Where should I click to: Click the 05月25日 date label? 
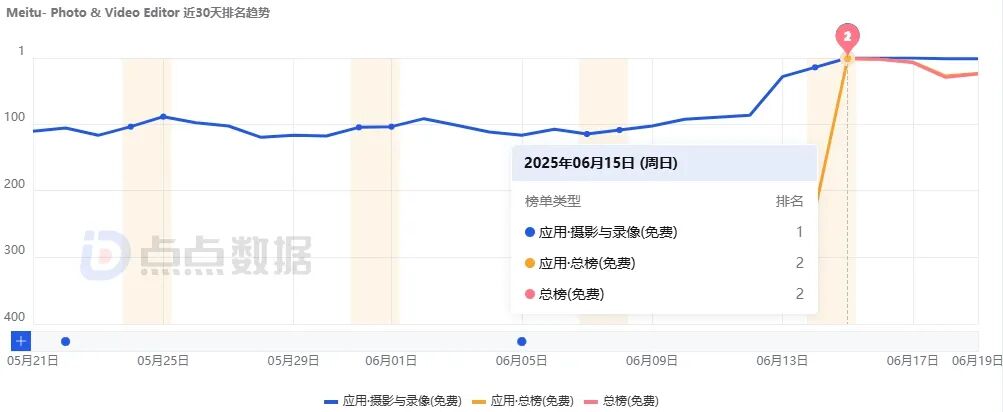(162, 361)
